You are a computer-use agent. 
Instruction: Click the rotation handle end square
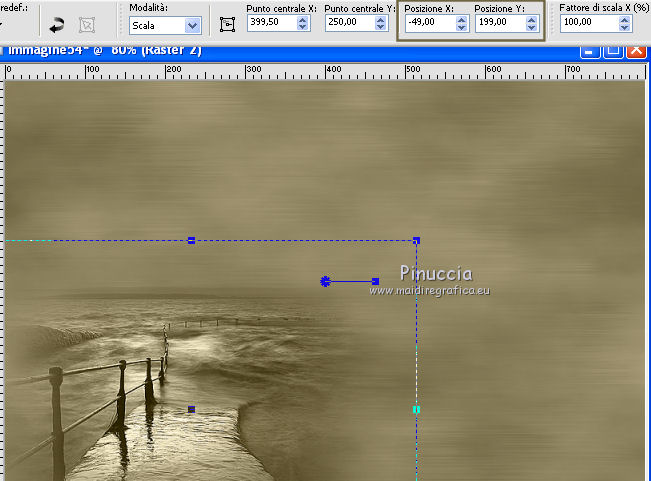point(376,281)
